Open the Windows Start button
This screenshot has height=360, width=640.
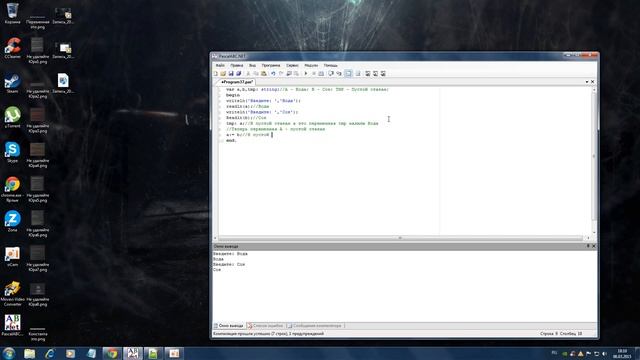click(9, 353)
